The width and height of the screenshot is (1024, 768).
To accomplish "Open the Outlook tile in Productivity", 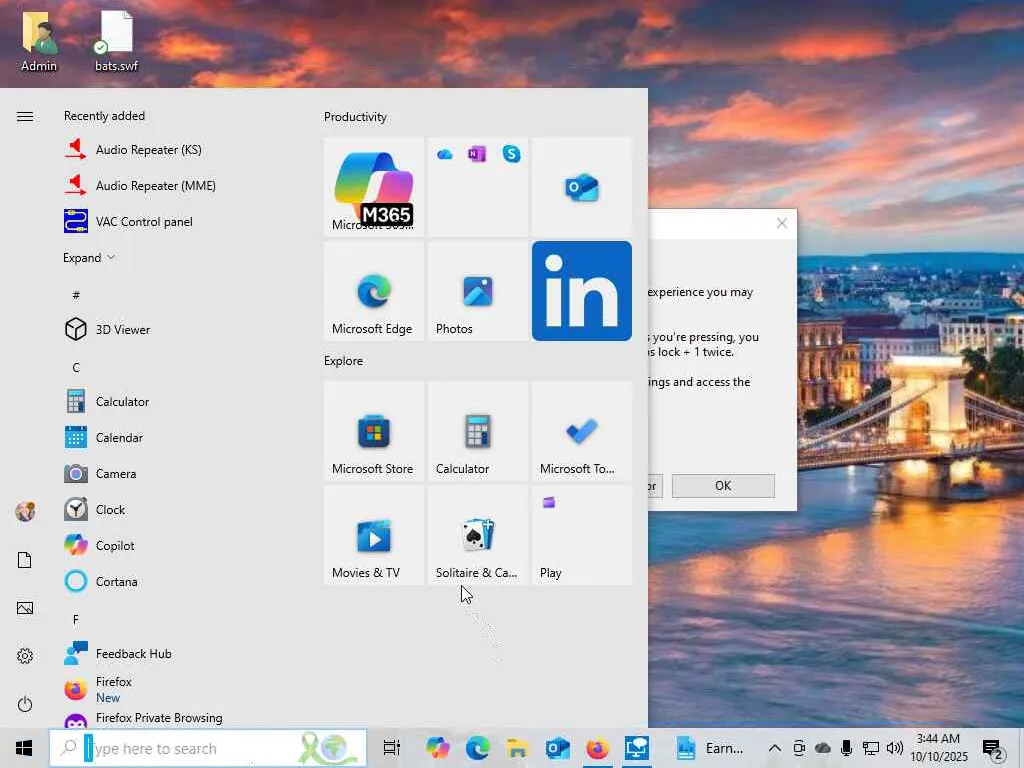I will pos(581,187).
